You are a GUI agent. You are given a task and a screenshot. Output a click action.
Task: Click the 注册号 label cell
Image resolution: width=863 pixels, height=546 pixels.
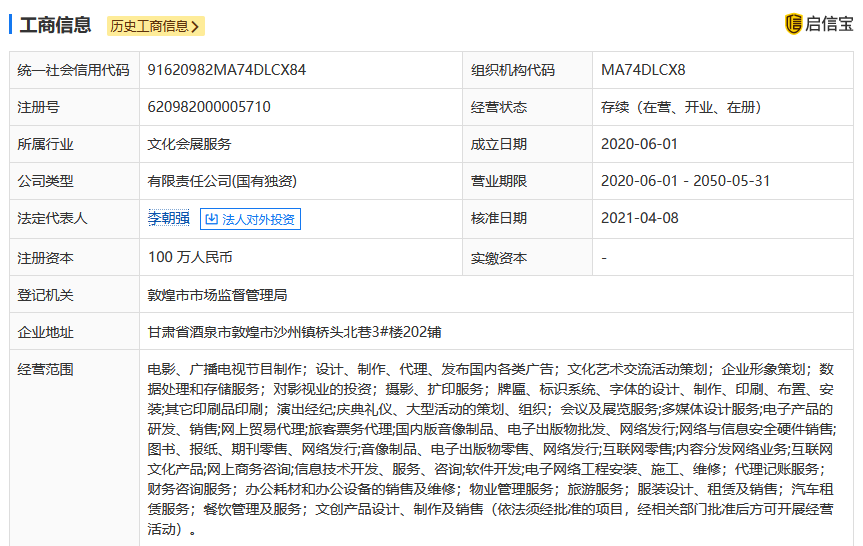(74, 107)
